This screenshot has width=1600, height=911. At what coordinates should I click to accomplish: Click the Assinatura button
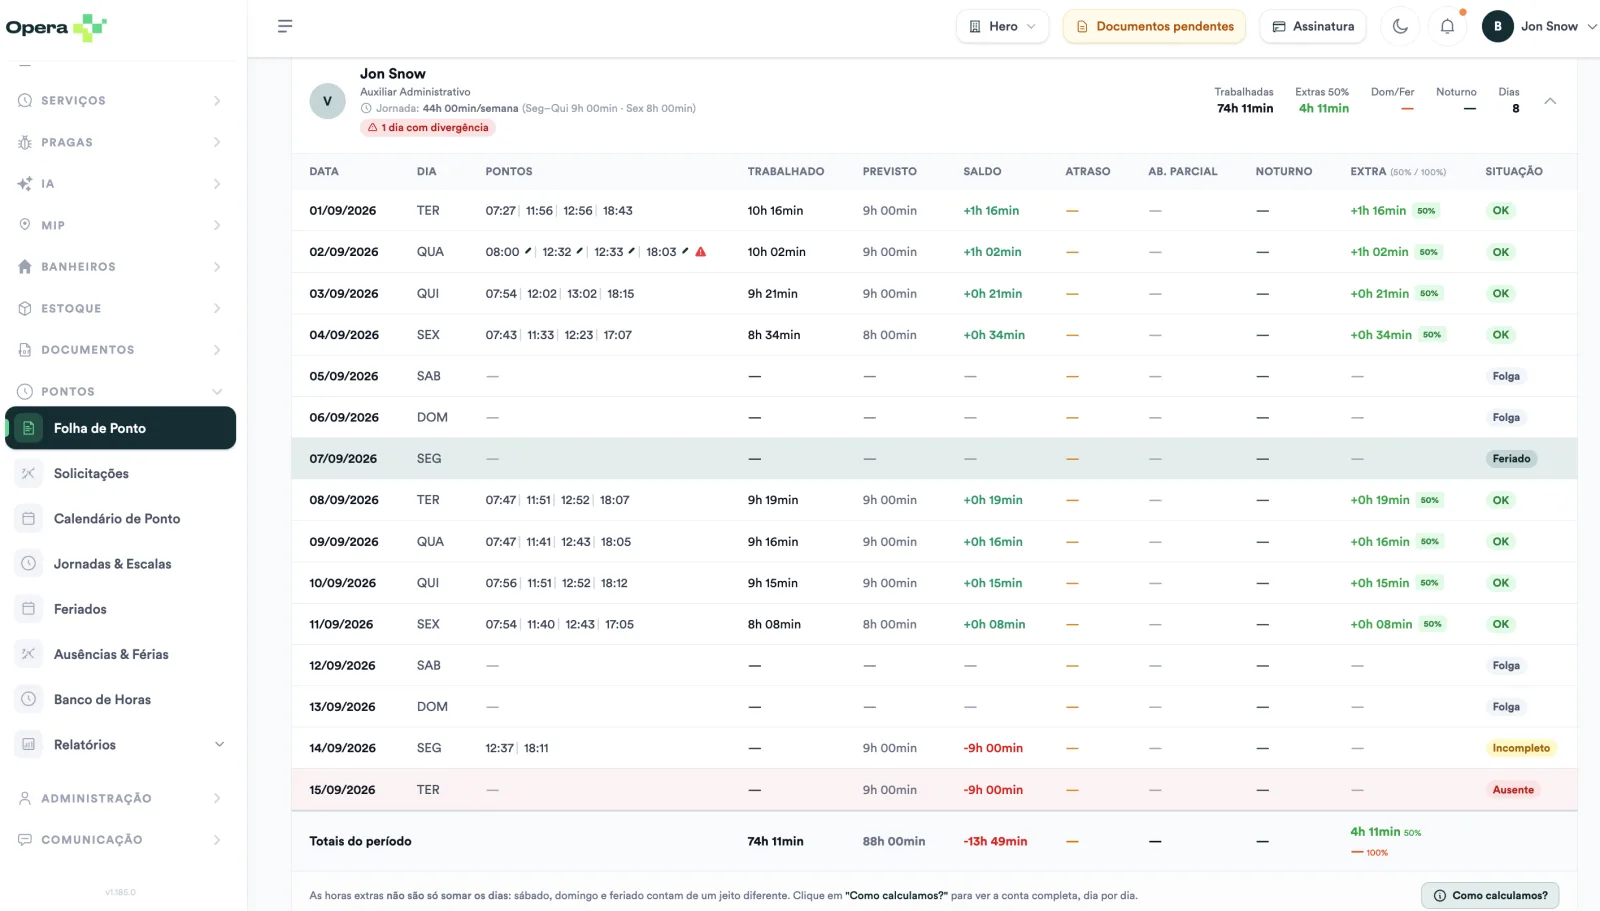[1314, 26]
